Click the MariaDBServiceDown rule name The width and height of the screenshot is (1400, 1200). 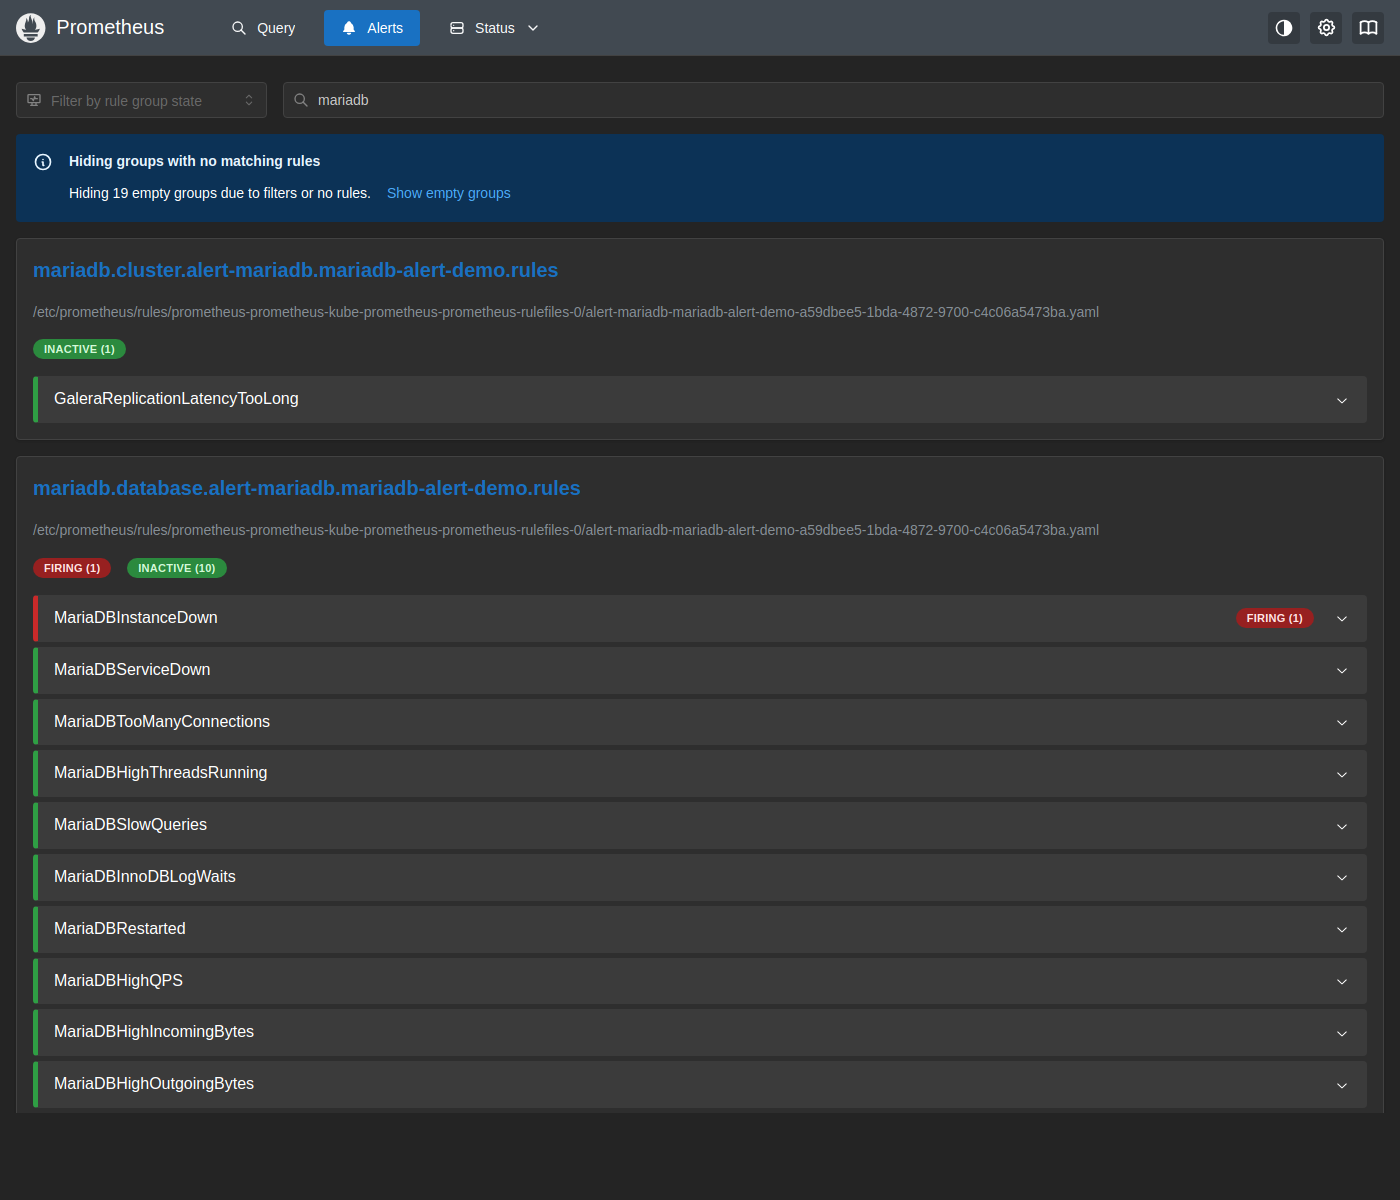(132, 670)
